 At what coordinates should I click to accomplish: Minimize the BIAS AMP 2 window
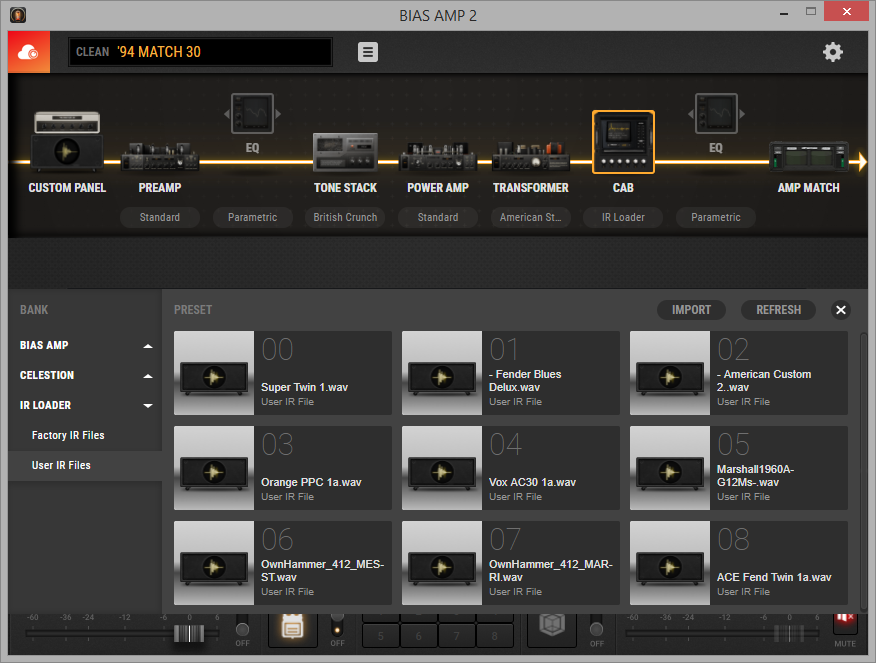tap(784, 12)
